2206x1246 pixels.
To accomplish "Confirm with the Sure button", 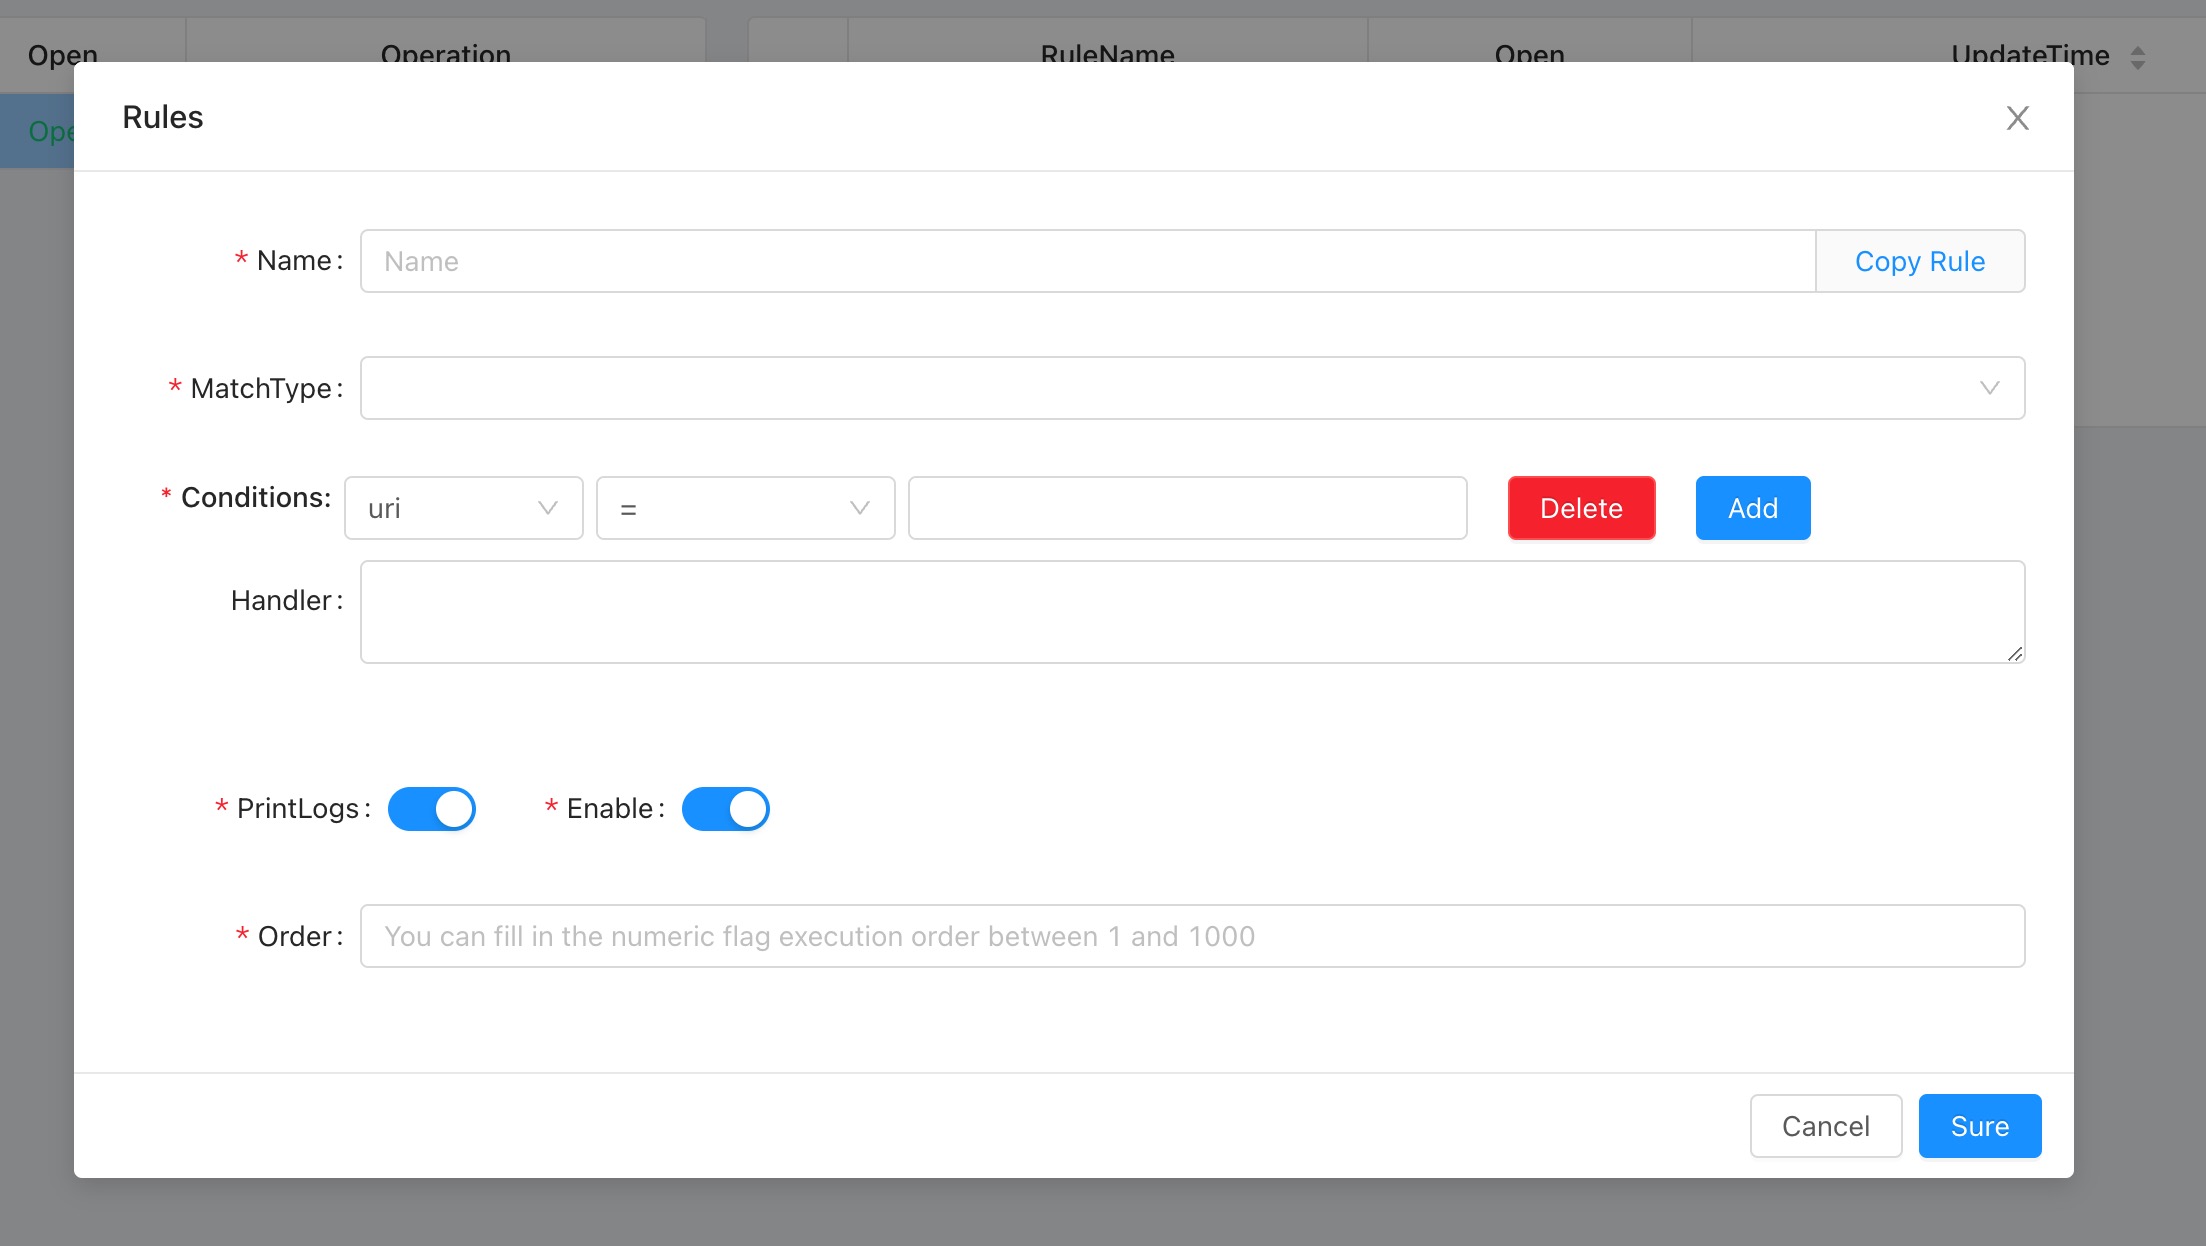I will [x=1980, y=1126].
